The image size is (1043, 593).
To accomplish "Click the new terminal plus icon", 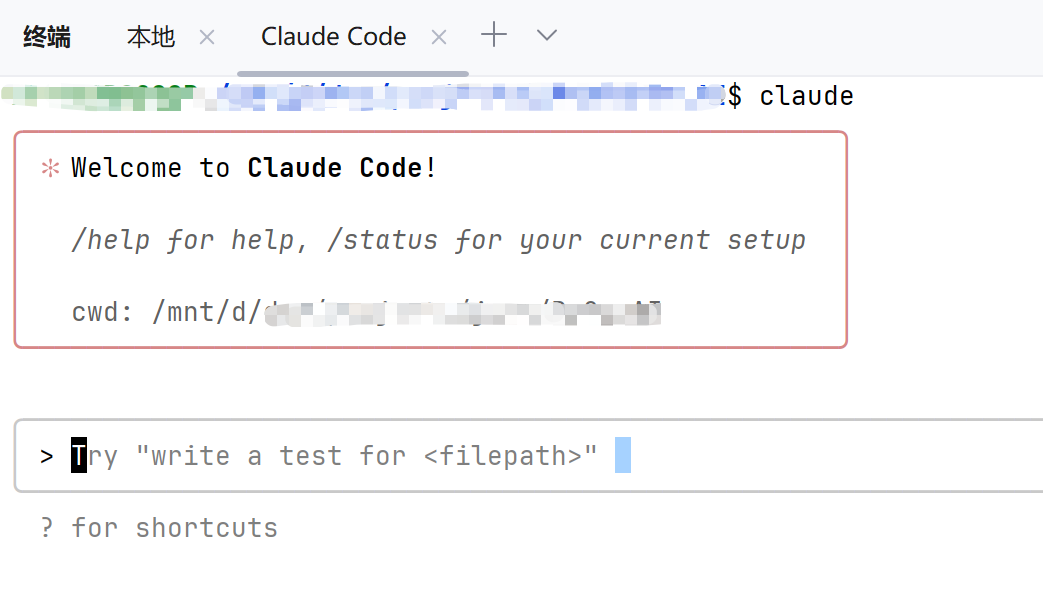I will [493, 35].
